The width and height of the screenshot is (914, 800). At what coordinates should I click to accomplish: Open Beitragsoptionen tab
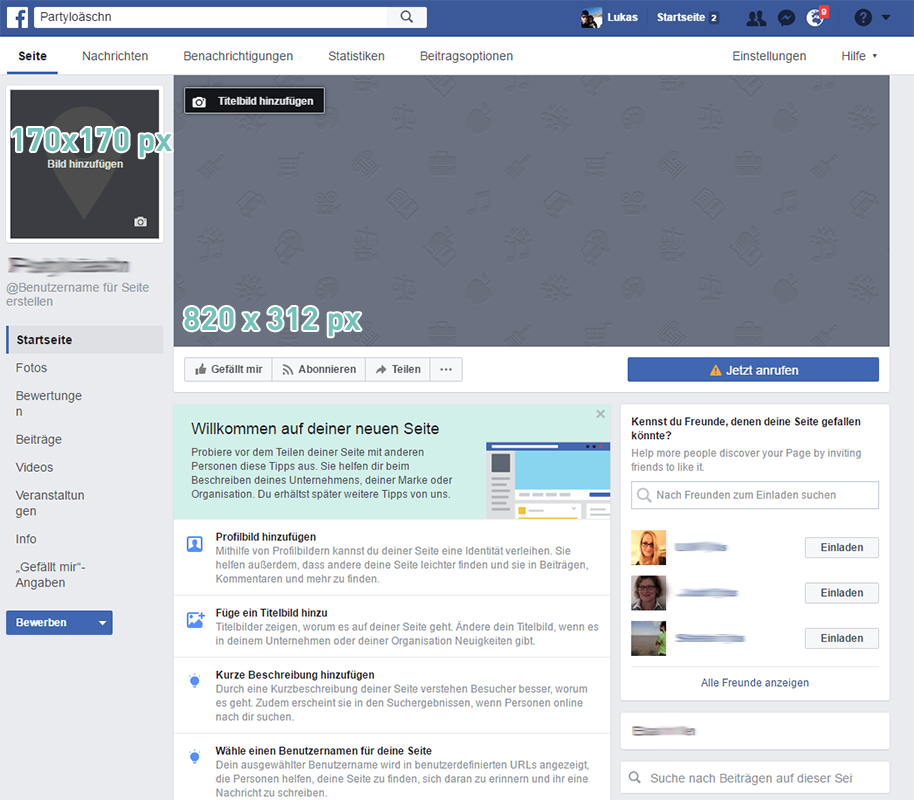tap(466, 56)
